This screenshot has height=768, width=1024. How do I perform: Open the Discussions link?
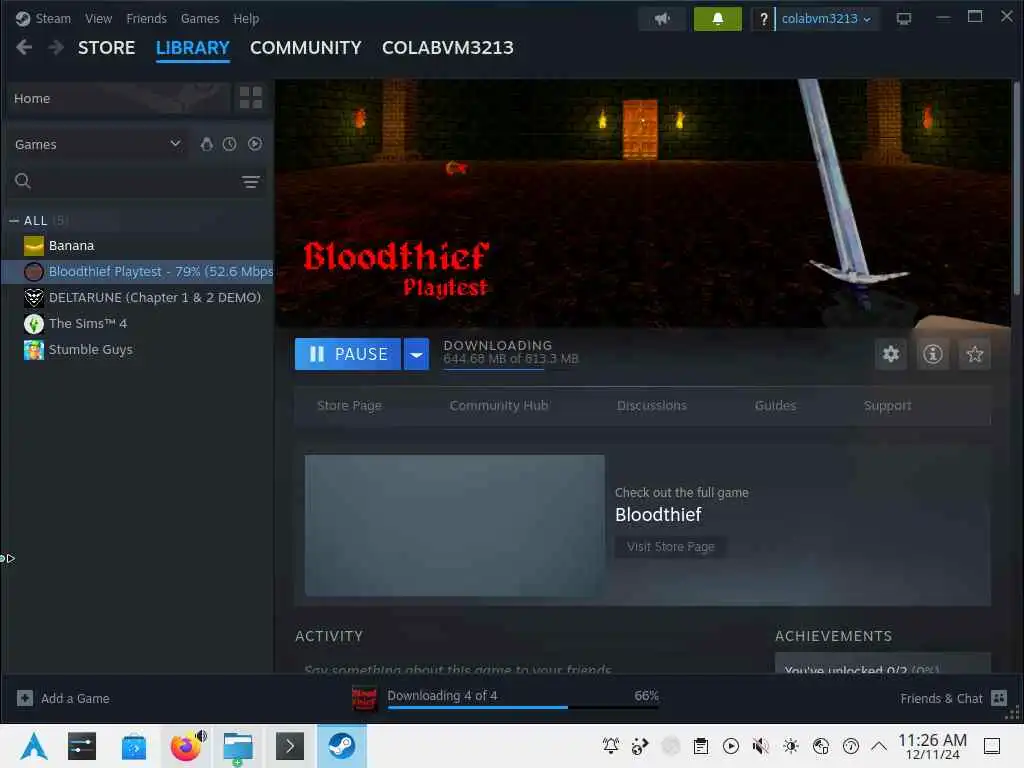(x=652, y=406)
